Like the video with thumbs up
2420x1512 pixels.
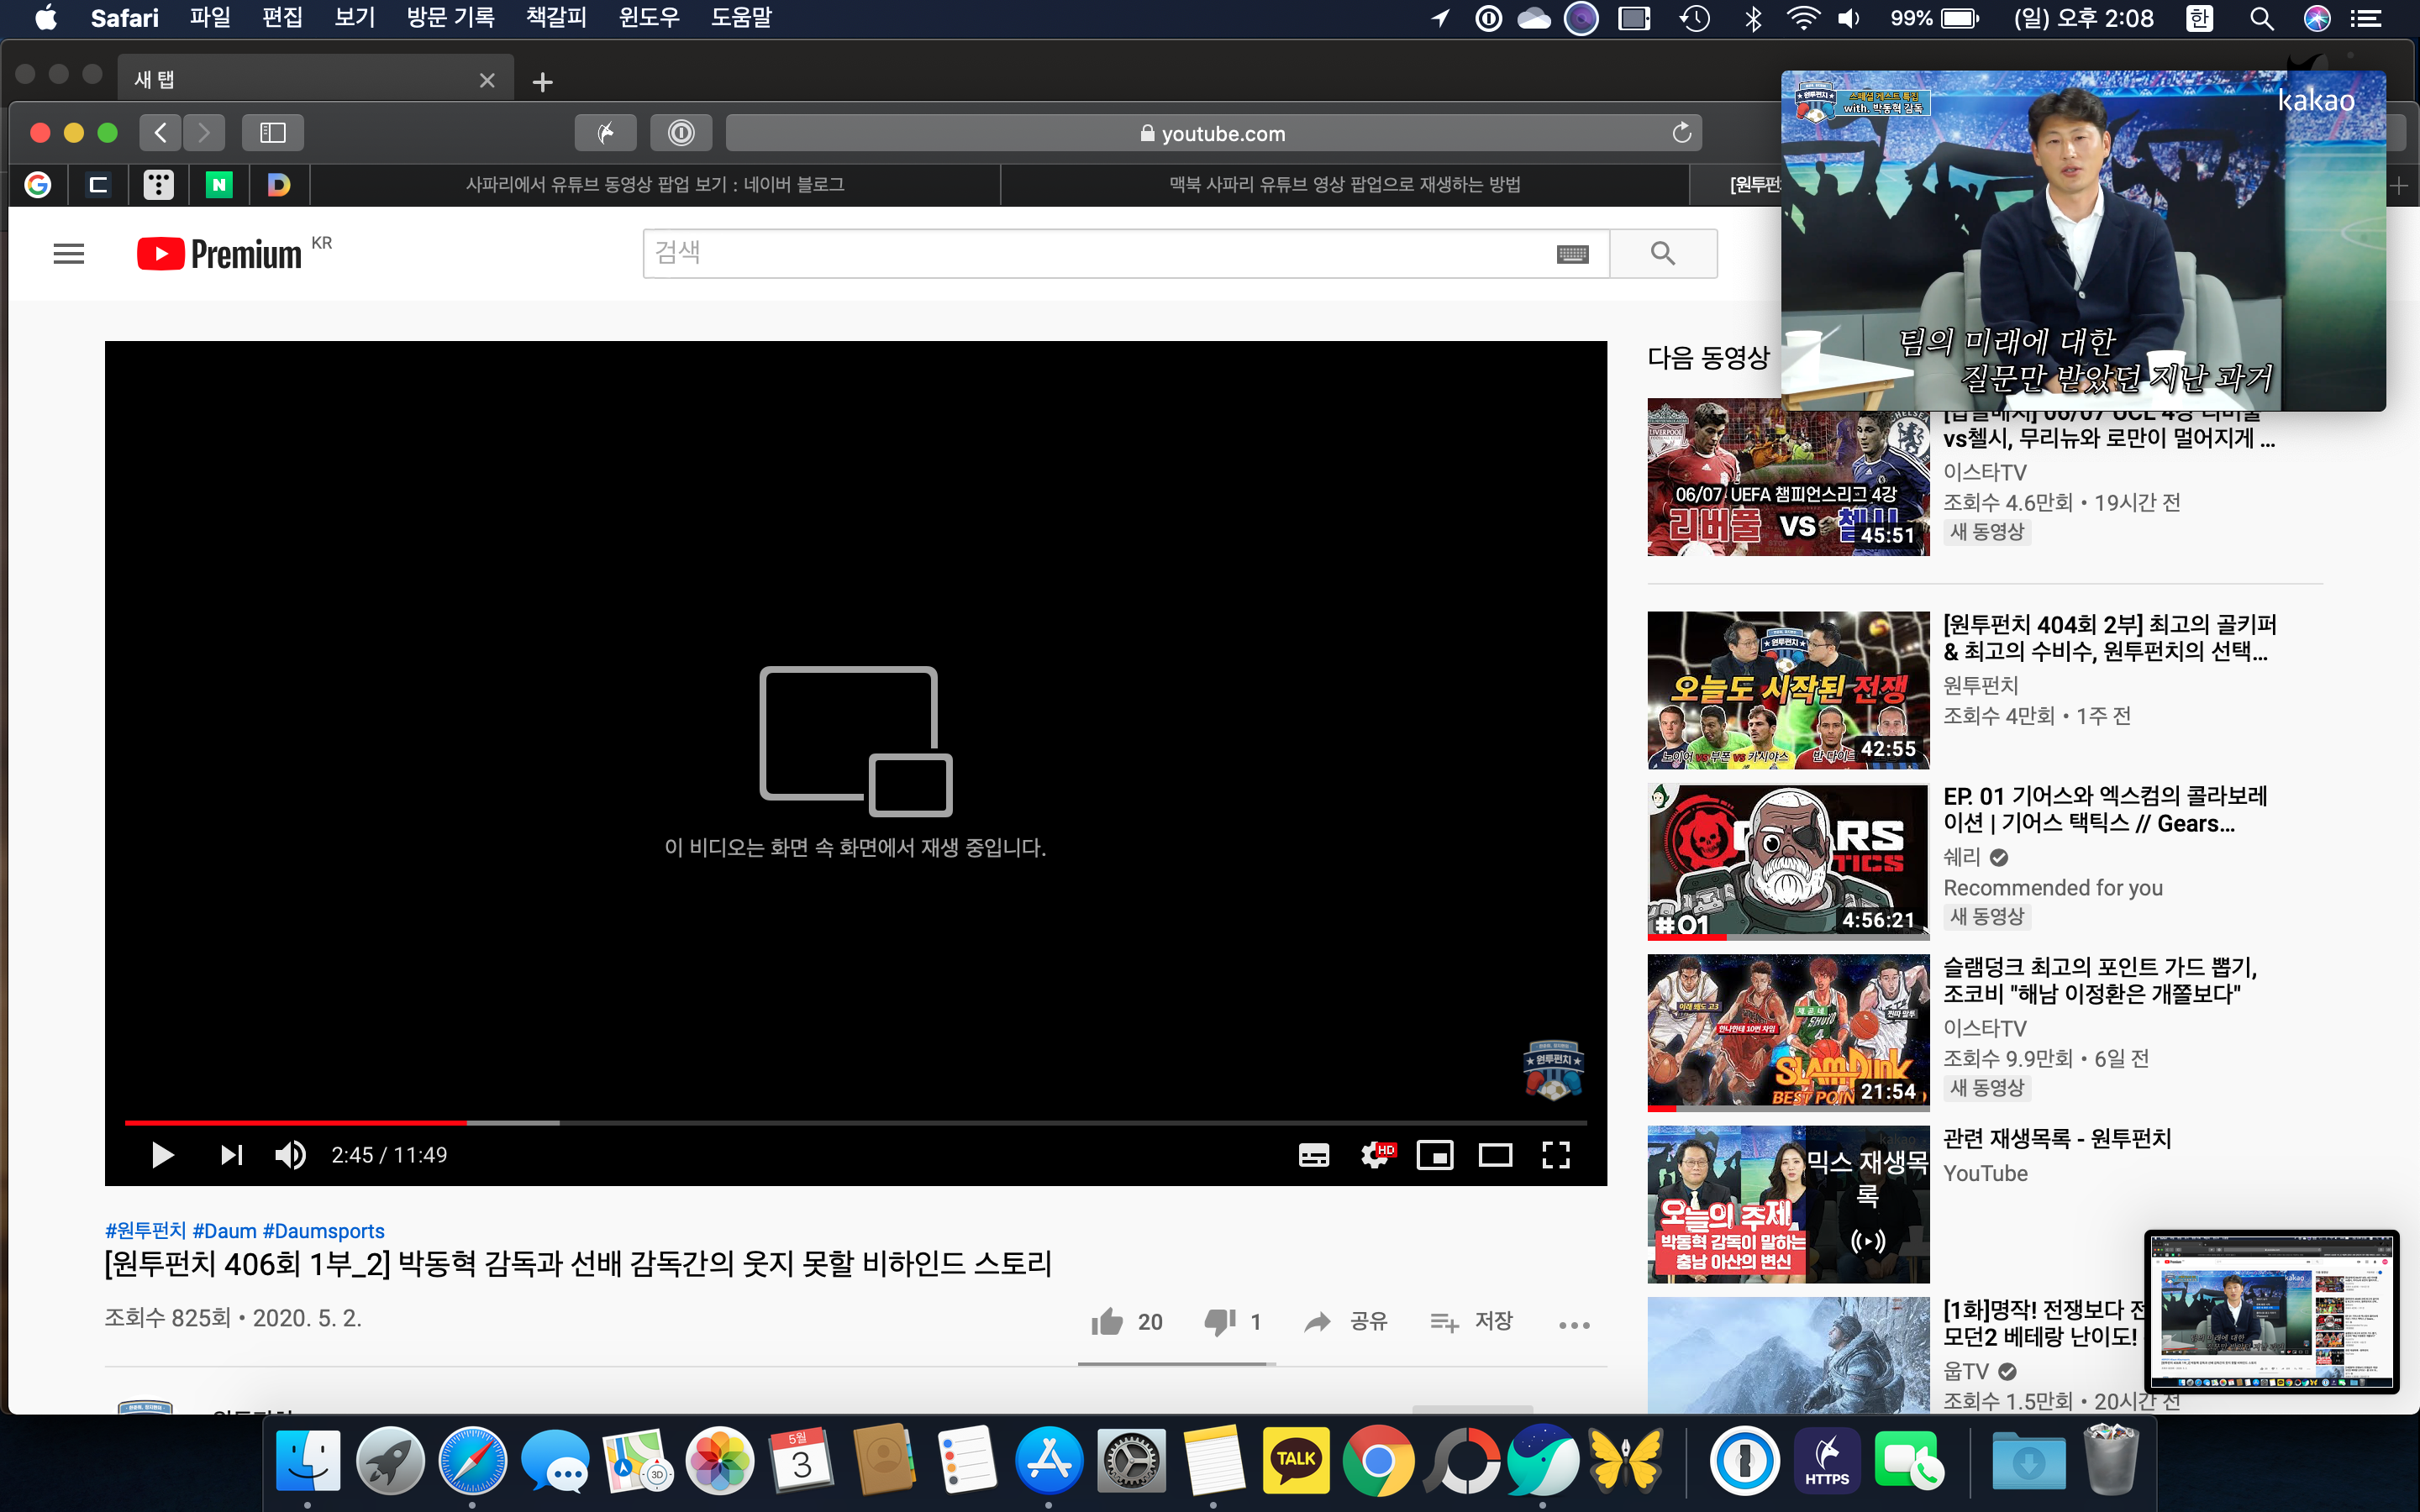click(x=1108, y=1322)
